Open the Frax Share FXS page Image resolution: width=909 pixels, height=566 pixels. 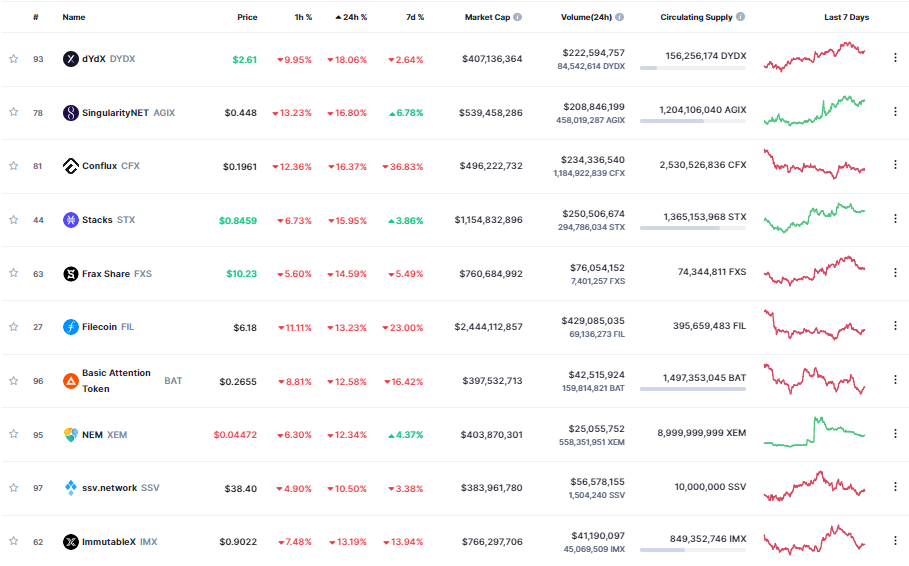click(117, 274)
